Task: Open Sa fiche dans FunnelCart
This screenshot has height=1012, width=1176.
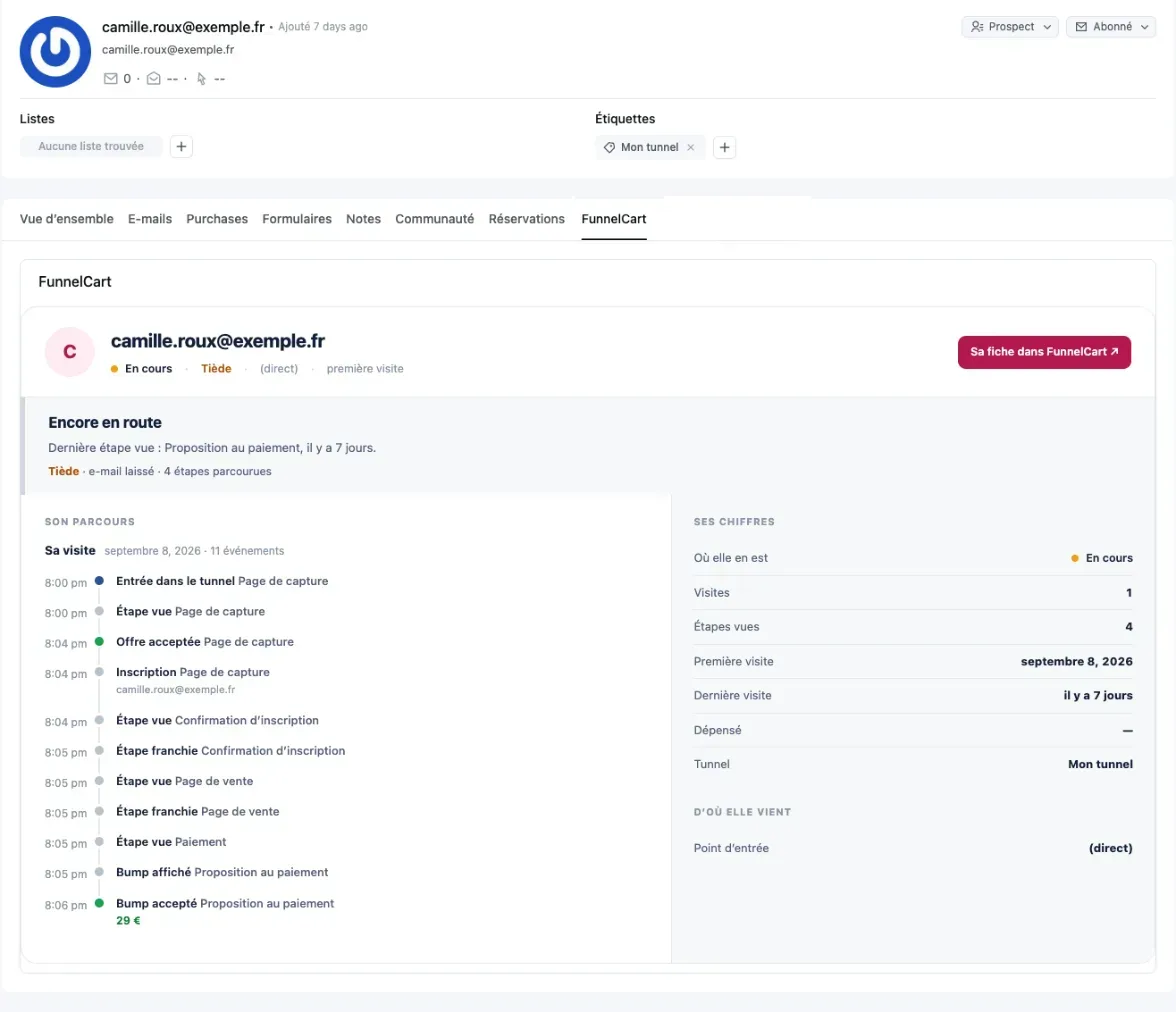Action: (1044, 352)
